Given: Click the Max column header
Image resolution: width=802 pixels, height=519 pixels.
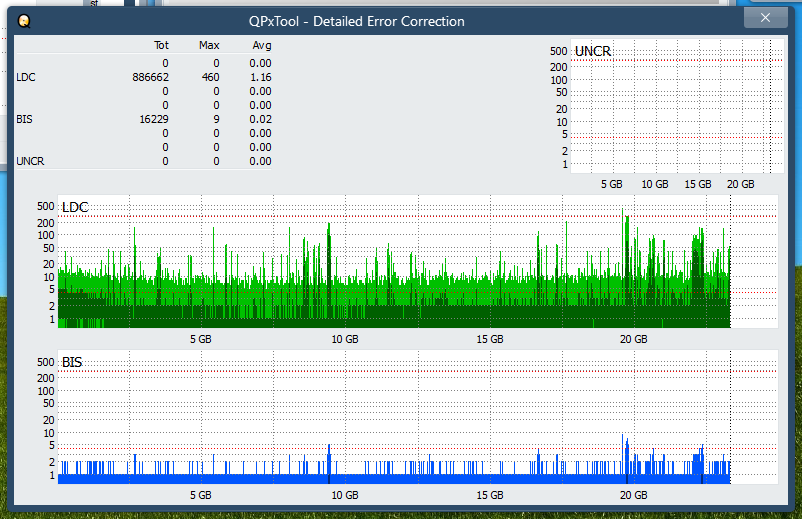Looking at the screenshot, I should click(x=209, y=46).
